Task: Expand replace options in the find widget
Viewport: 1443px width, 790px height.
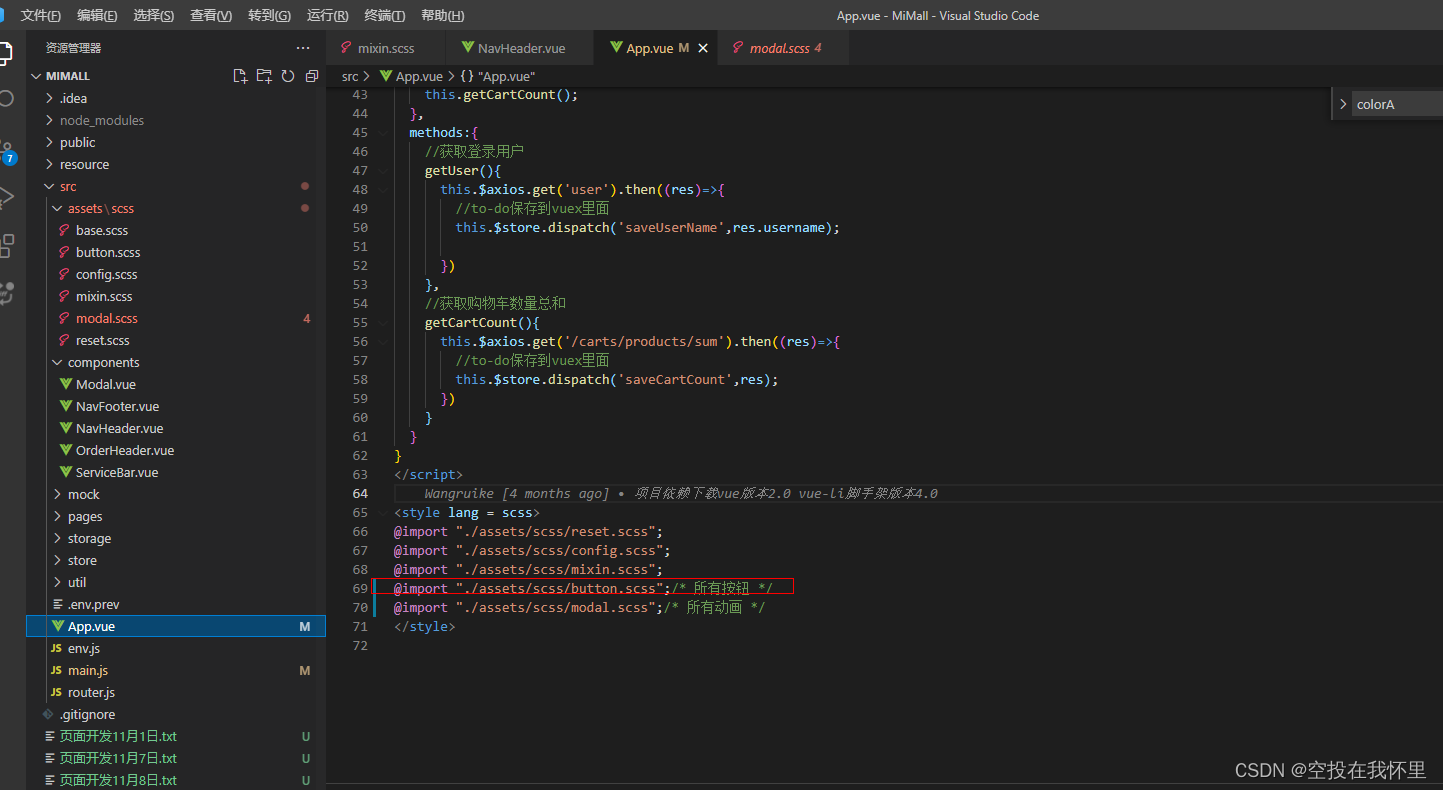Action: pyautogui.click(x=1344, y=103)
